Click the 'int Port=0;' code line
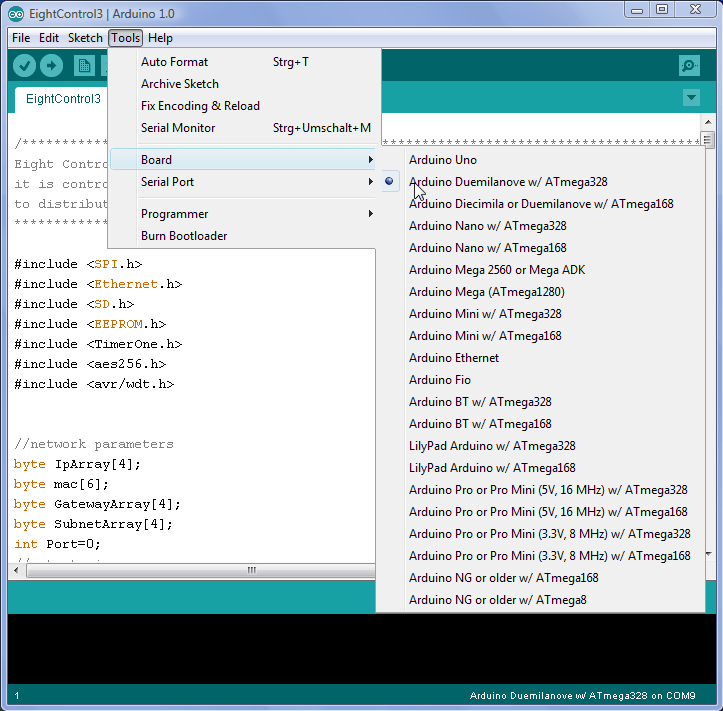 point(58,544)
